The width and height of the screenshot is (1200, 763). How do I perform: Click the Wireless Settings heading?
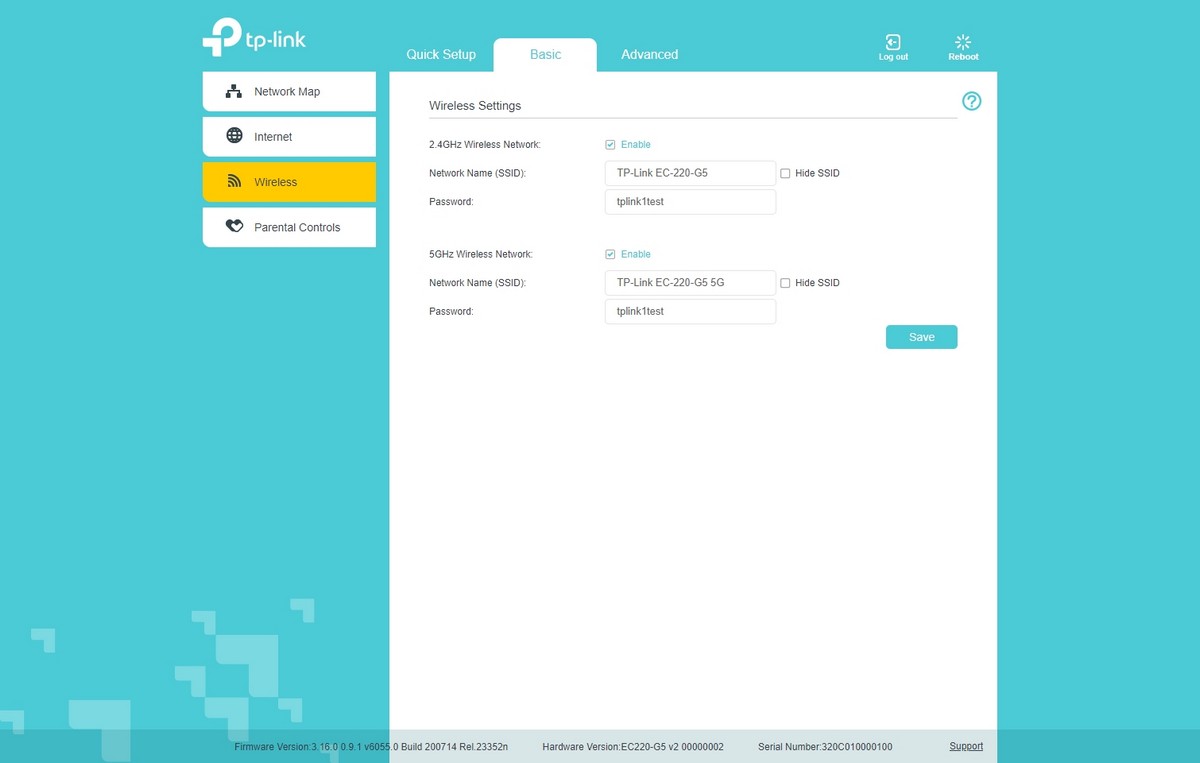(x=475, y=105)
